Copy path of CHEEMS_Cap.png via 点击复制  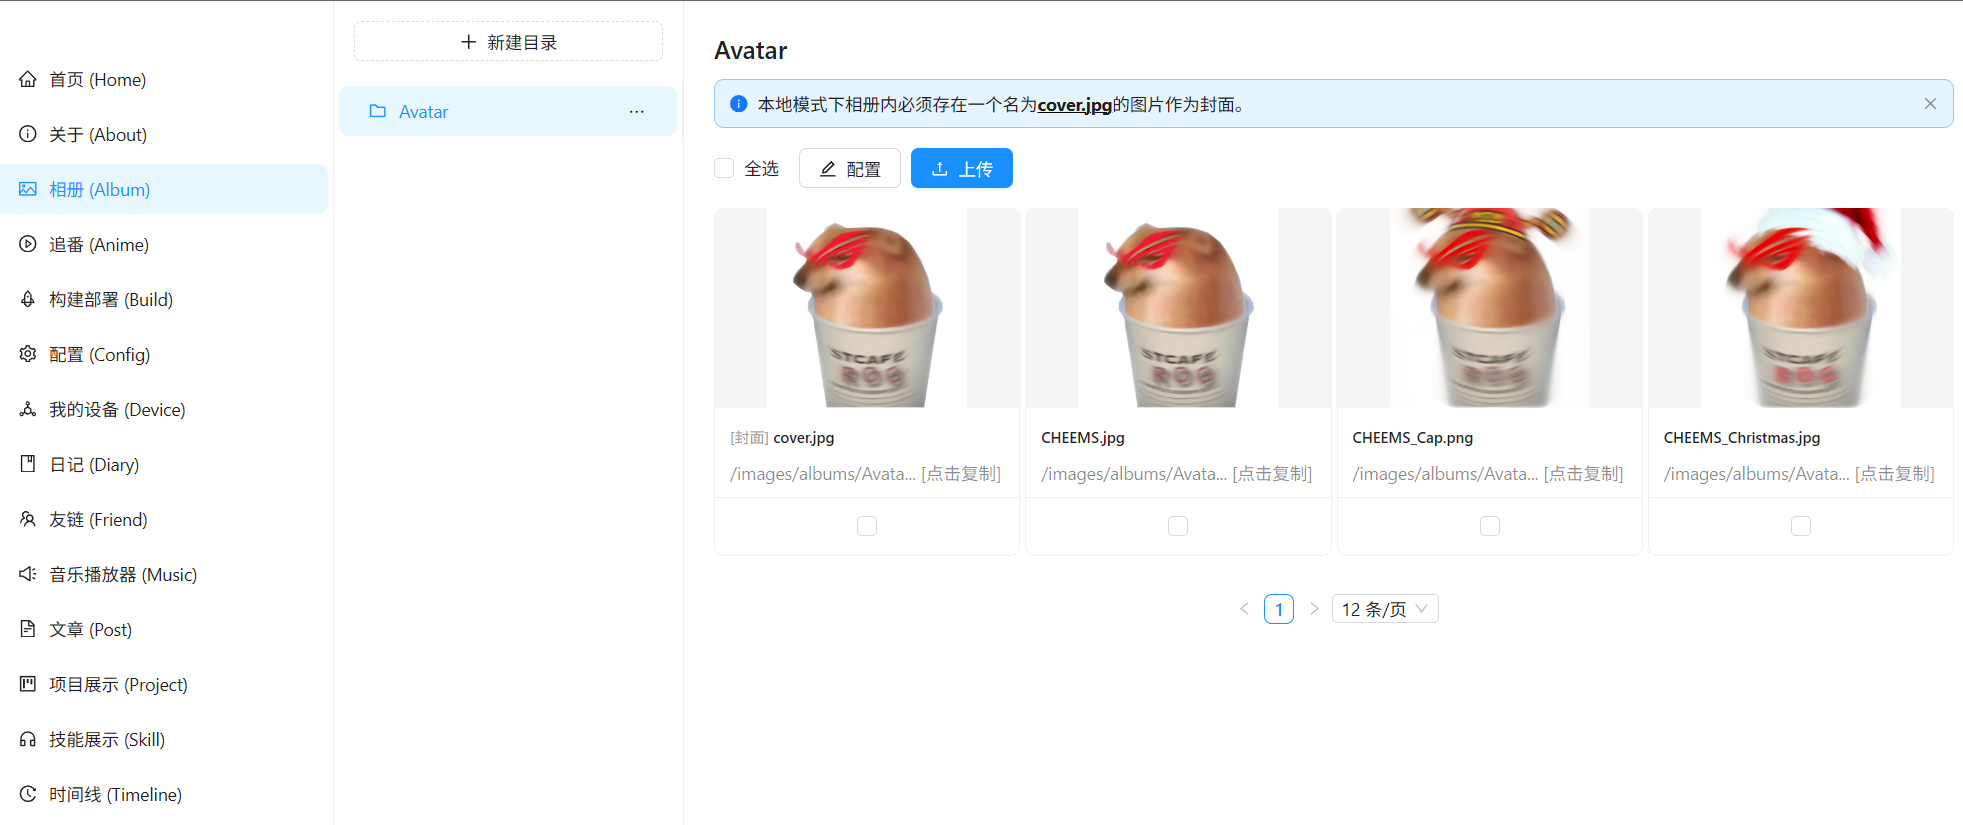(1584, 474)
